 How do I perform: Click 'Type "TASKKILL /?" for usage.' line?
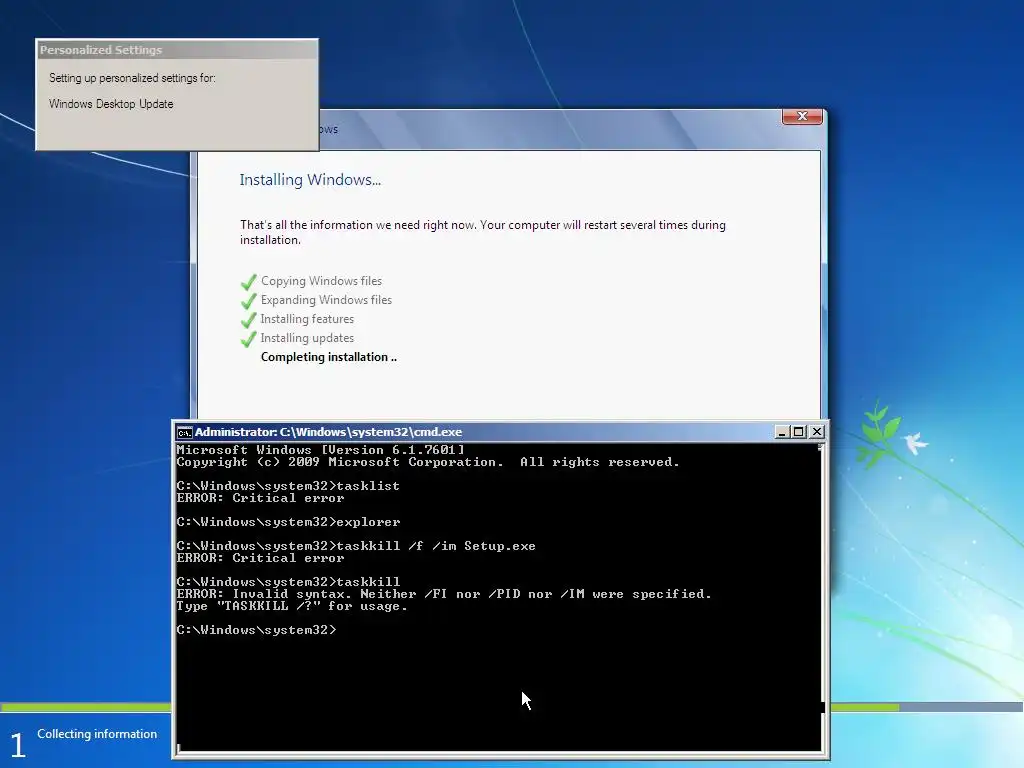click(292, 606)
